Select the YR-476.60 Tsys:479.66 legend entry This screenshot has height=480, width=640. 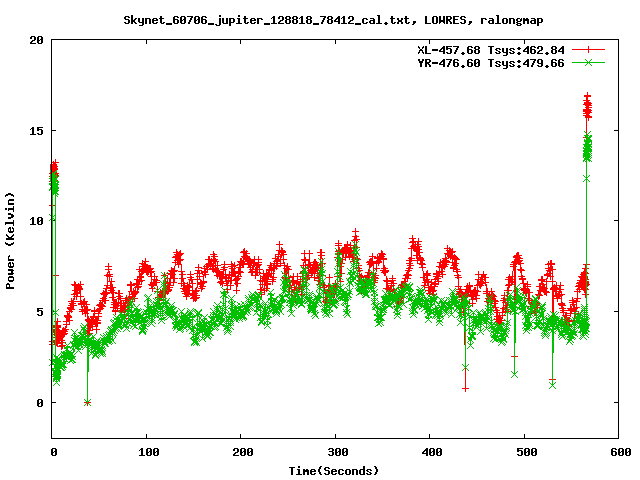tap(491, 63)
